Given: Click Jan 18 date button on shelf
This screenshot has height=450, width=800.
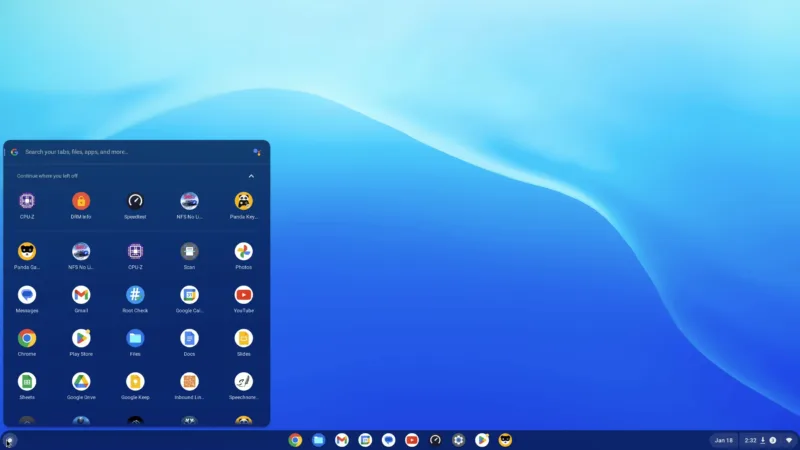Looking at the screenshot, I should pos(724,440).
